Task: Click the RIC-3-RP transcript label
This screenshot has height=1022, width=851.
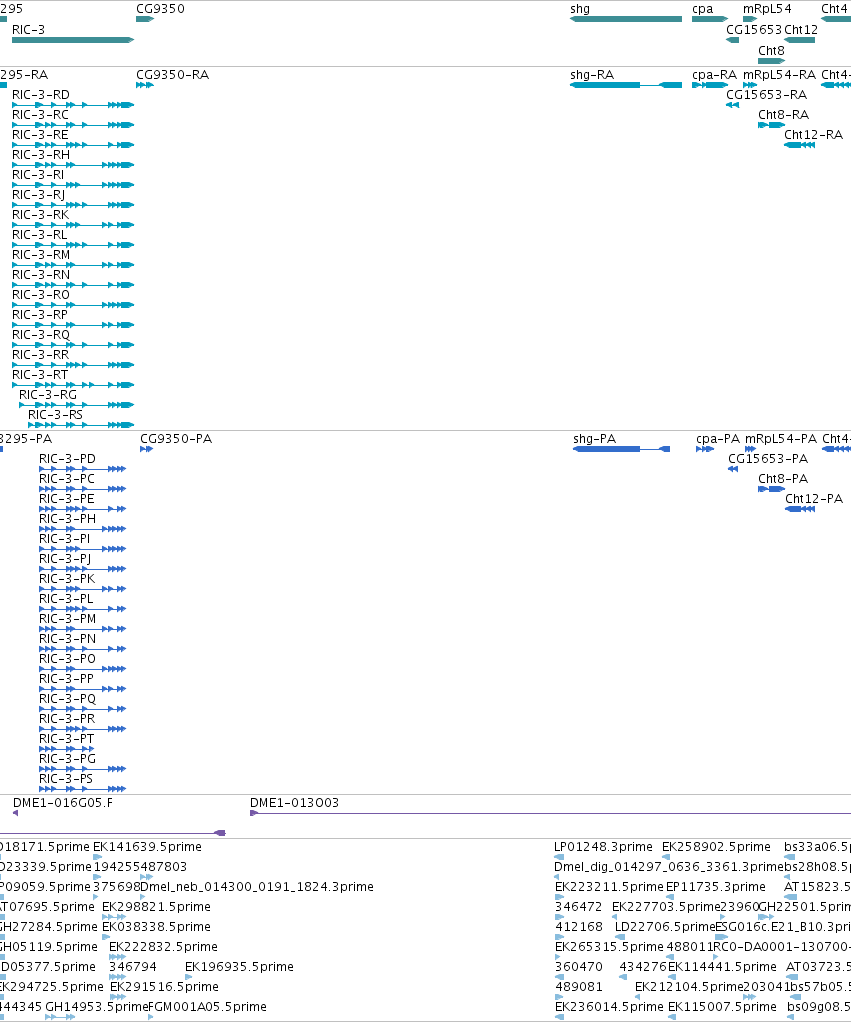Action: pyautogui.click(x=40, y=315)
